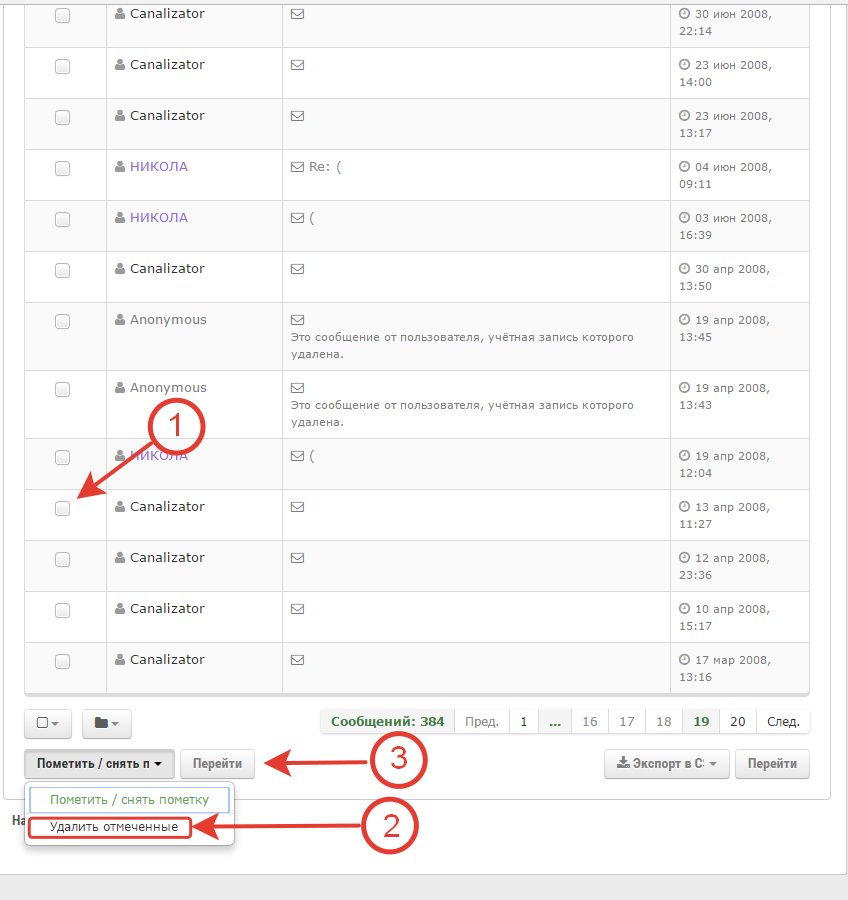Click user icon beside НИКОЛА in 03 июн row

tap(120, 218)
